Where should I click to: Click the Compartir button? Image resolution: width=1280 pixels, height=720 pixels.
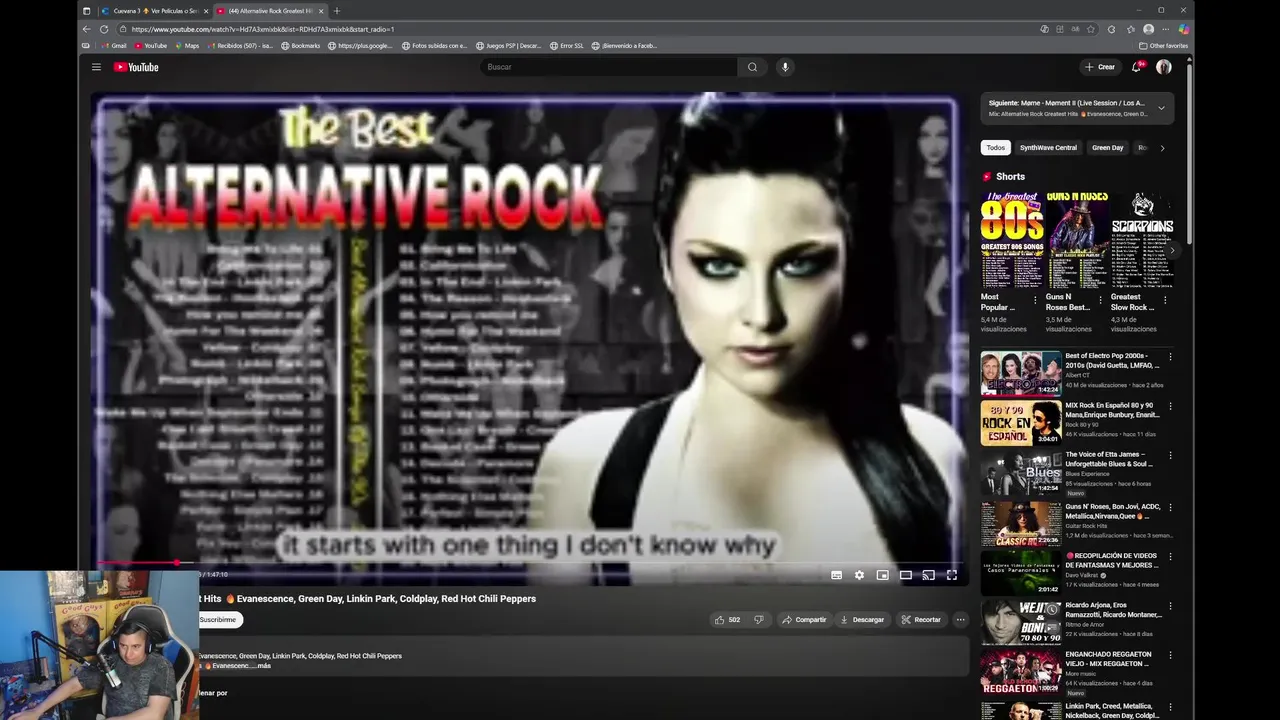click(804, 620)
